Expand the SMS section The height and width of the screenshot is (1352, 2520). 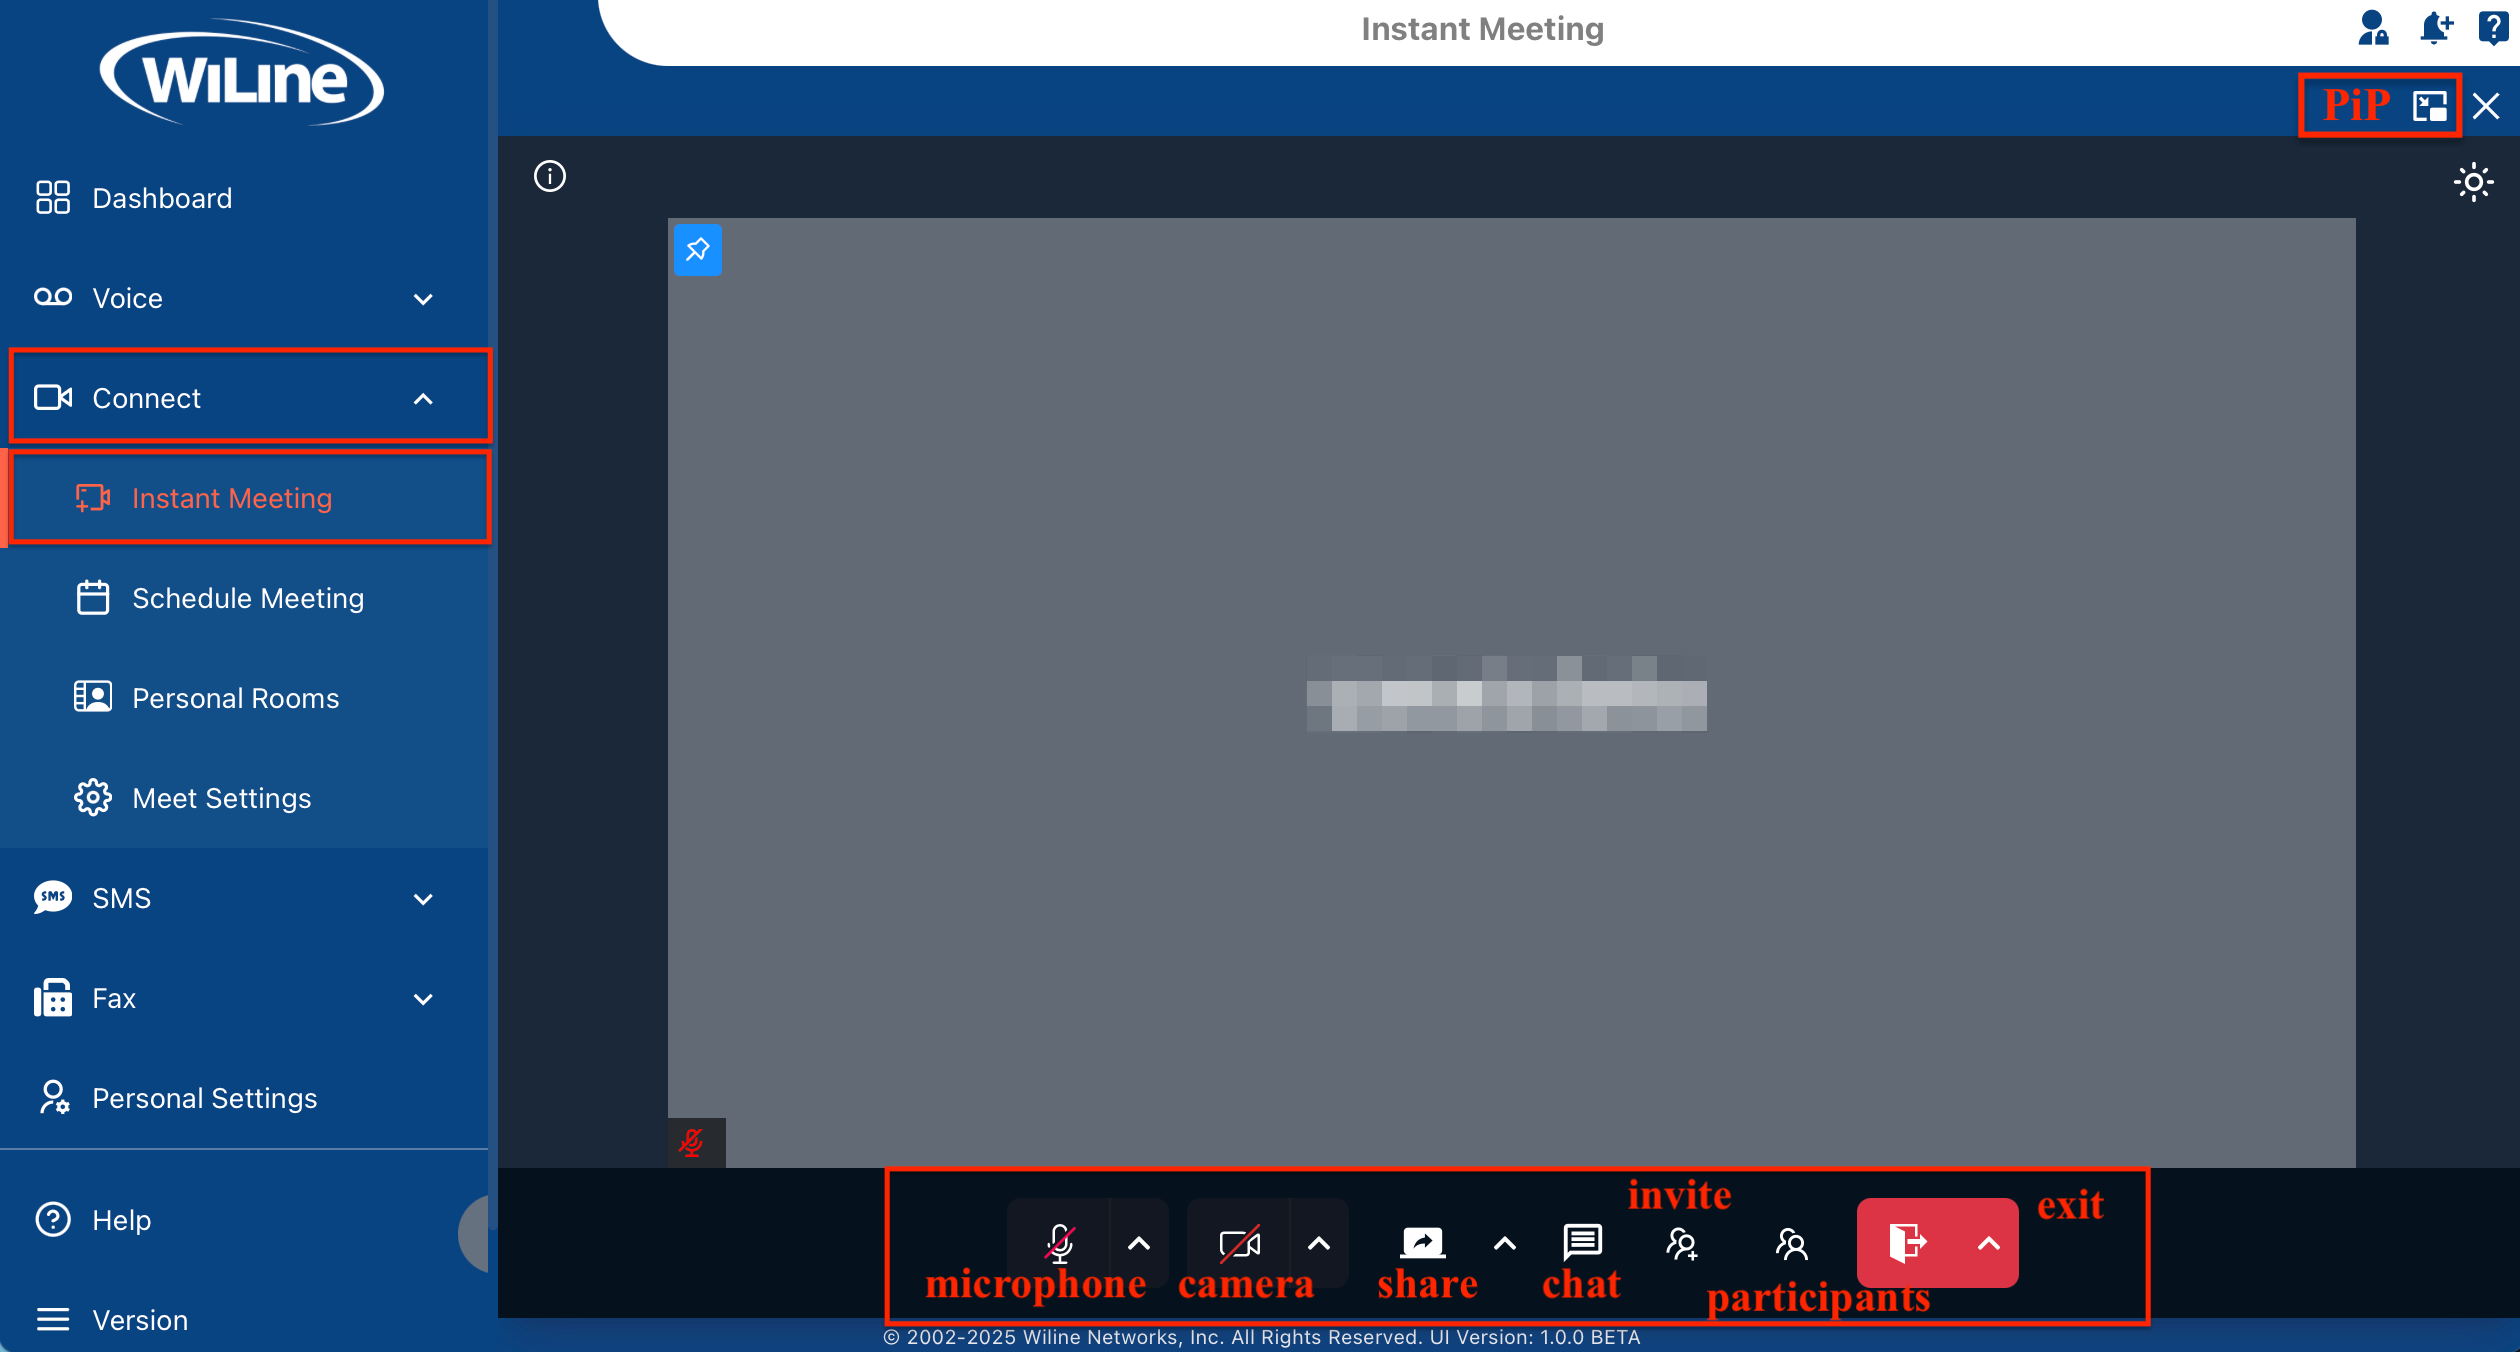click(423, 898)
